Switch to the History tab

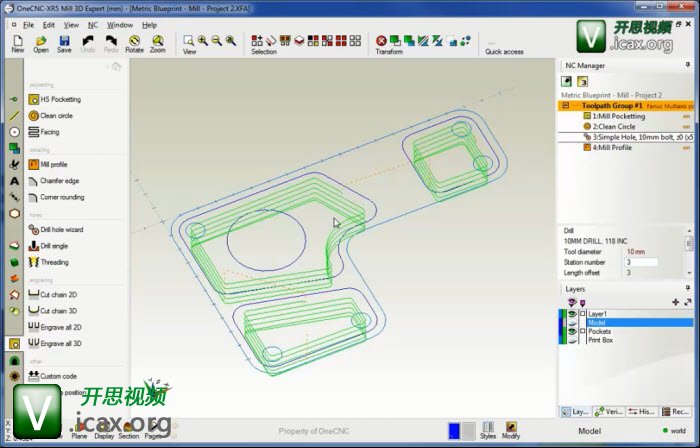(x=642, y=411)
